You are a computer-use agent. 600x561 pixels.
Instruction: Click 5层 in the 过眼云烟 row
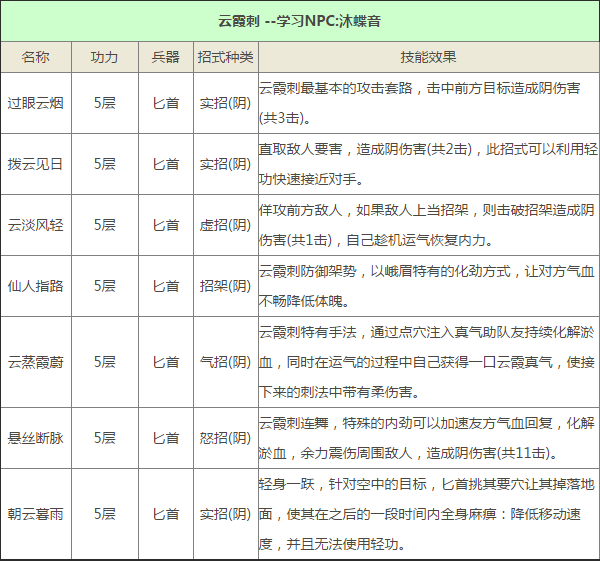click(105, 103)
